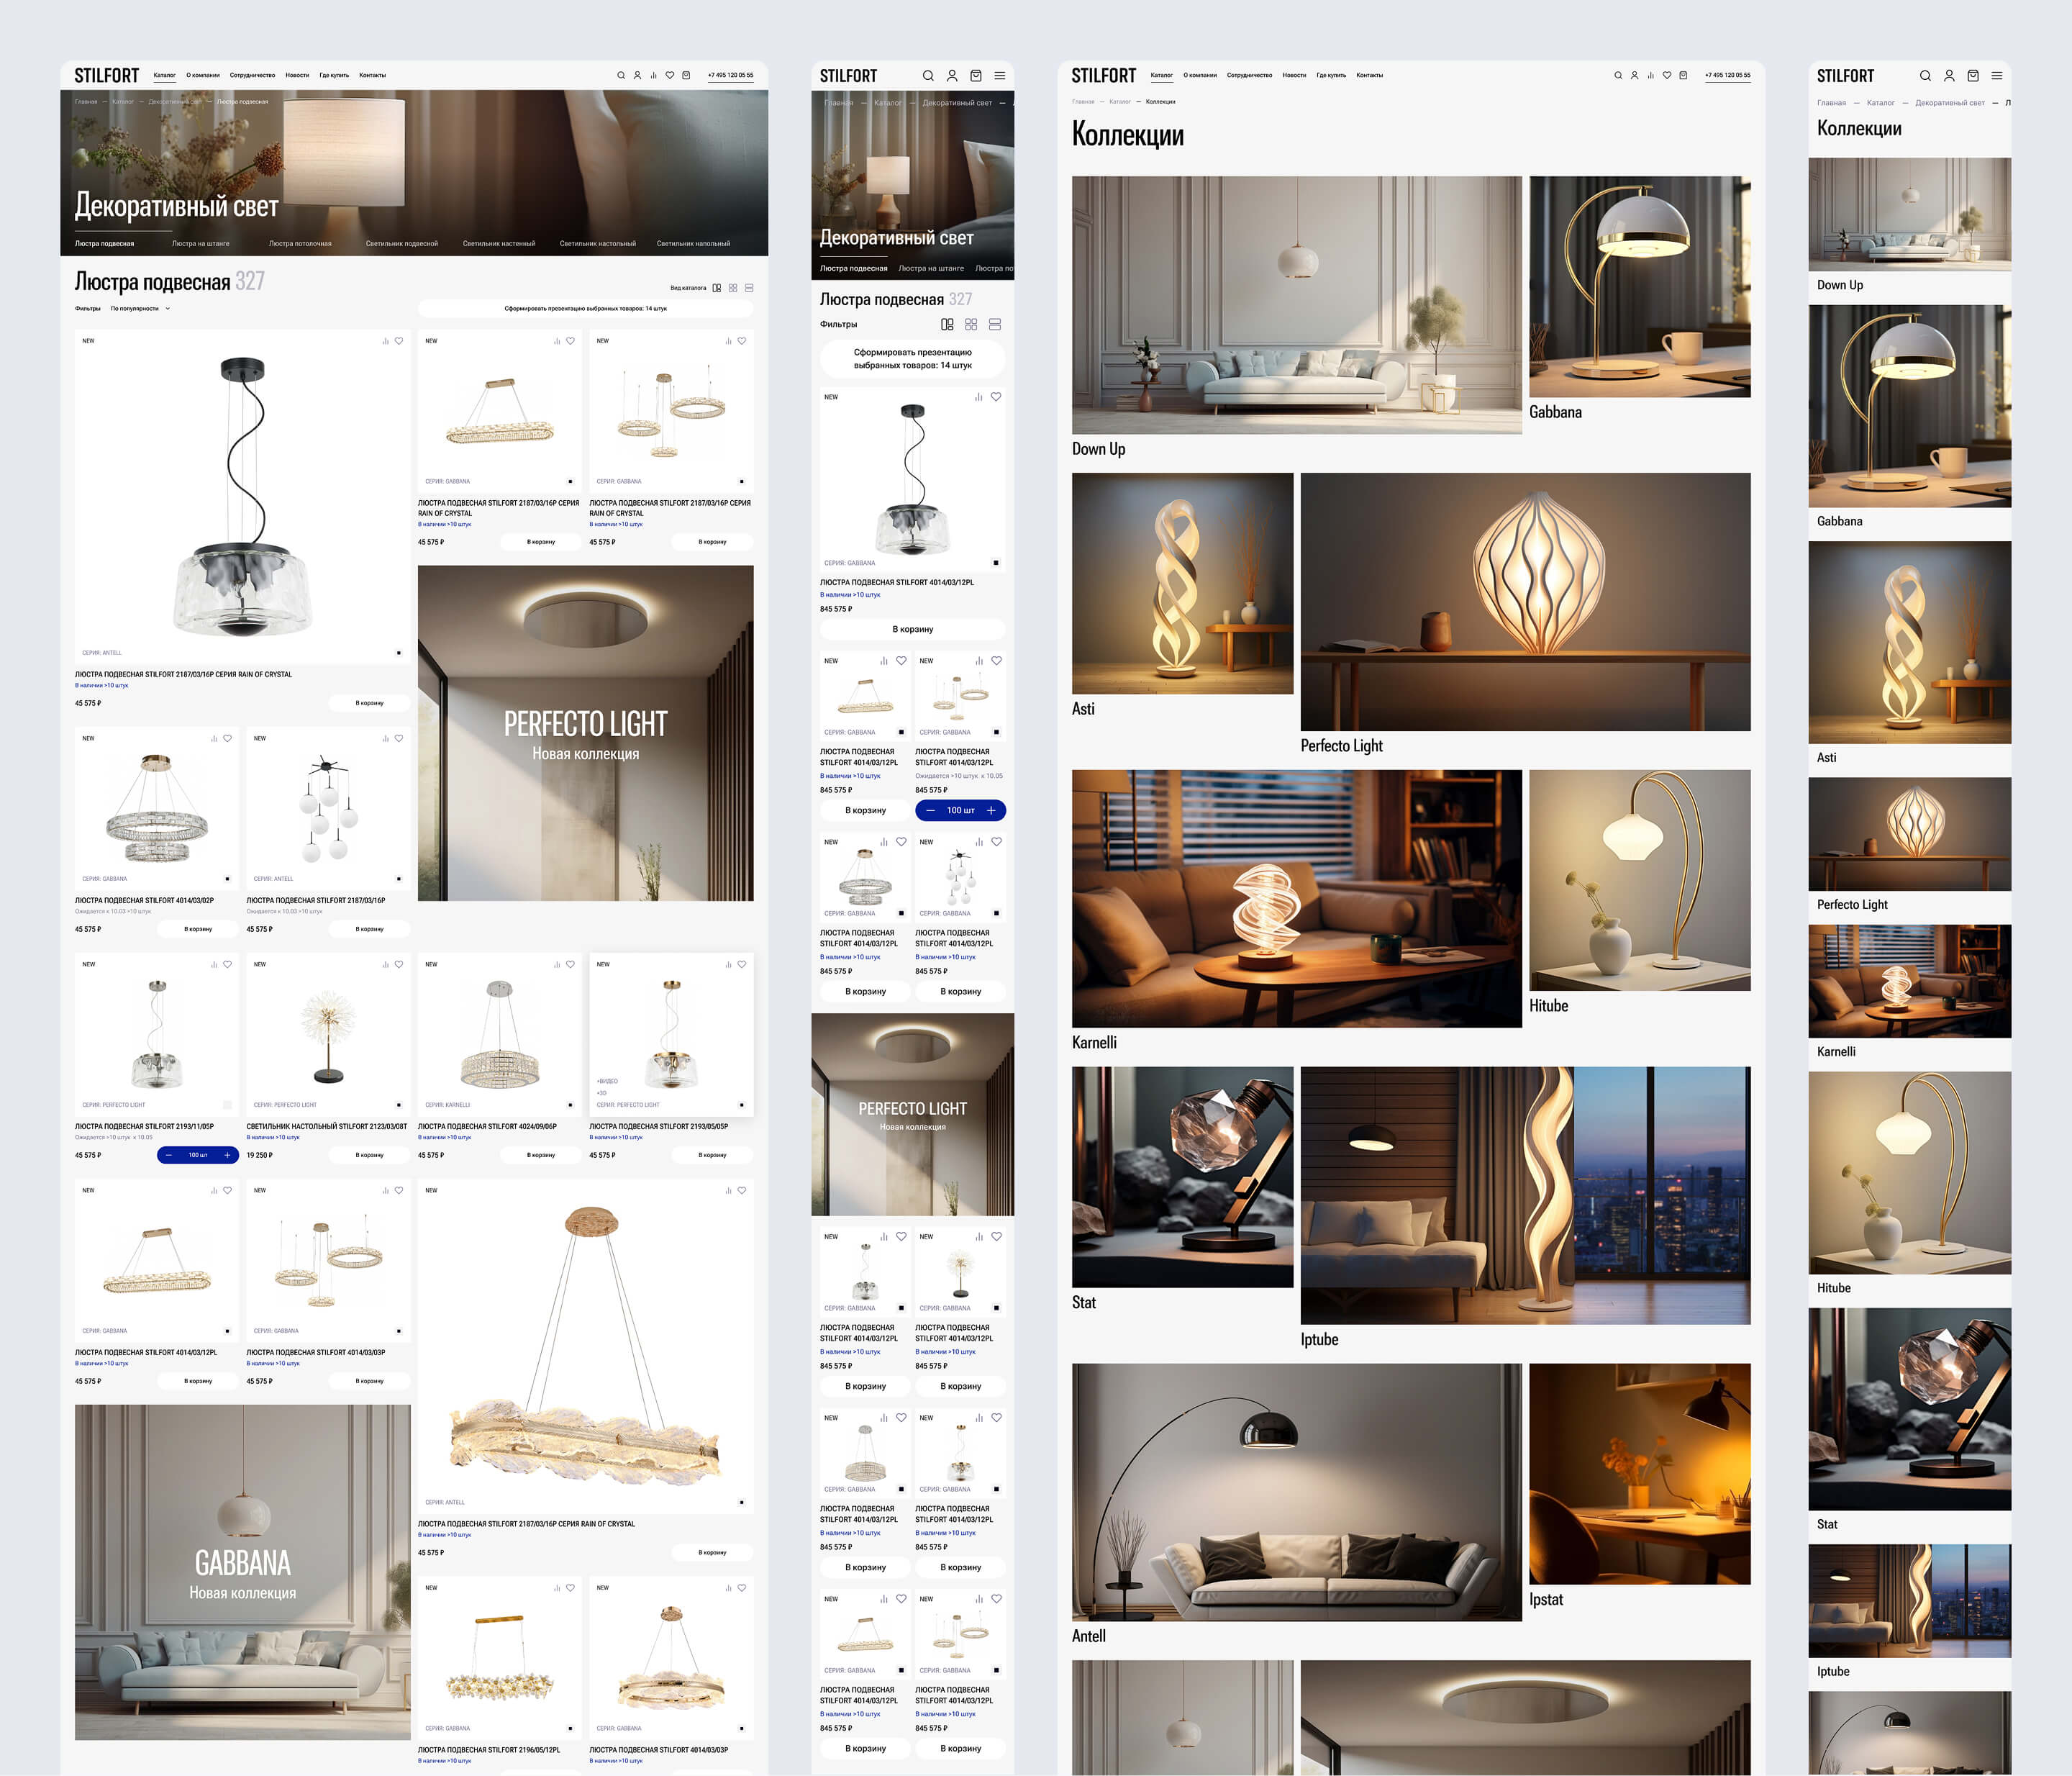The height and width of the screenshot is (1776, 2072).
Task: Switch to the Люстра потолочная tab in the desktop banner
Action: point(300,243)
